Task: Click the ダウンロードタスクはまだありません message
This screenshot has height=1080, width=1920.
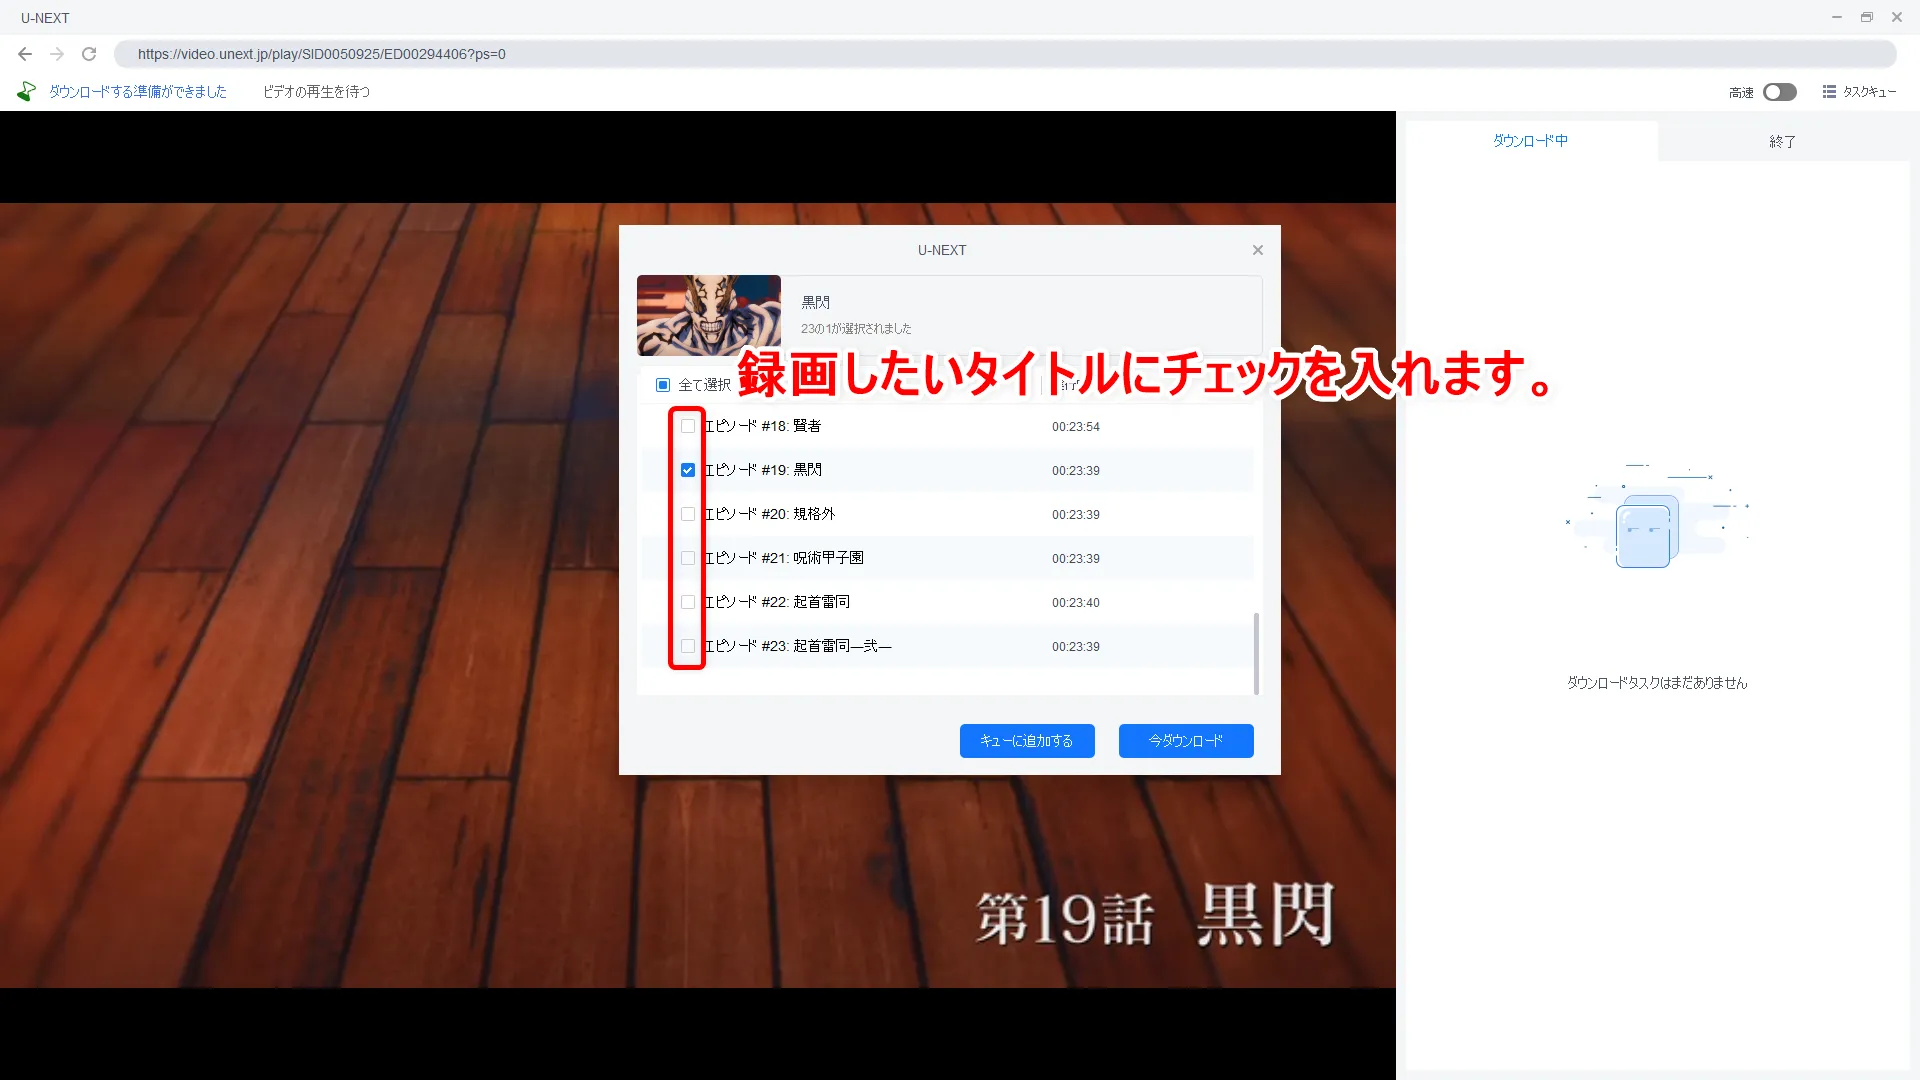Action: click(1657, 683)
